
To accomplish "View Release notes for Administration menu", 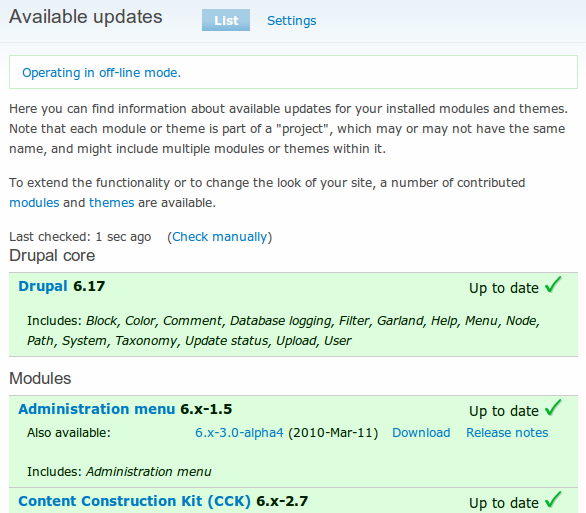I will [x=507, y=433].
